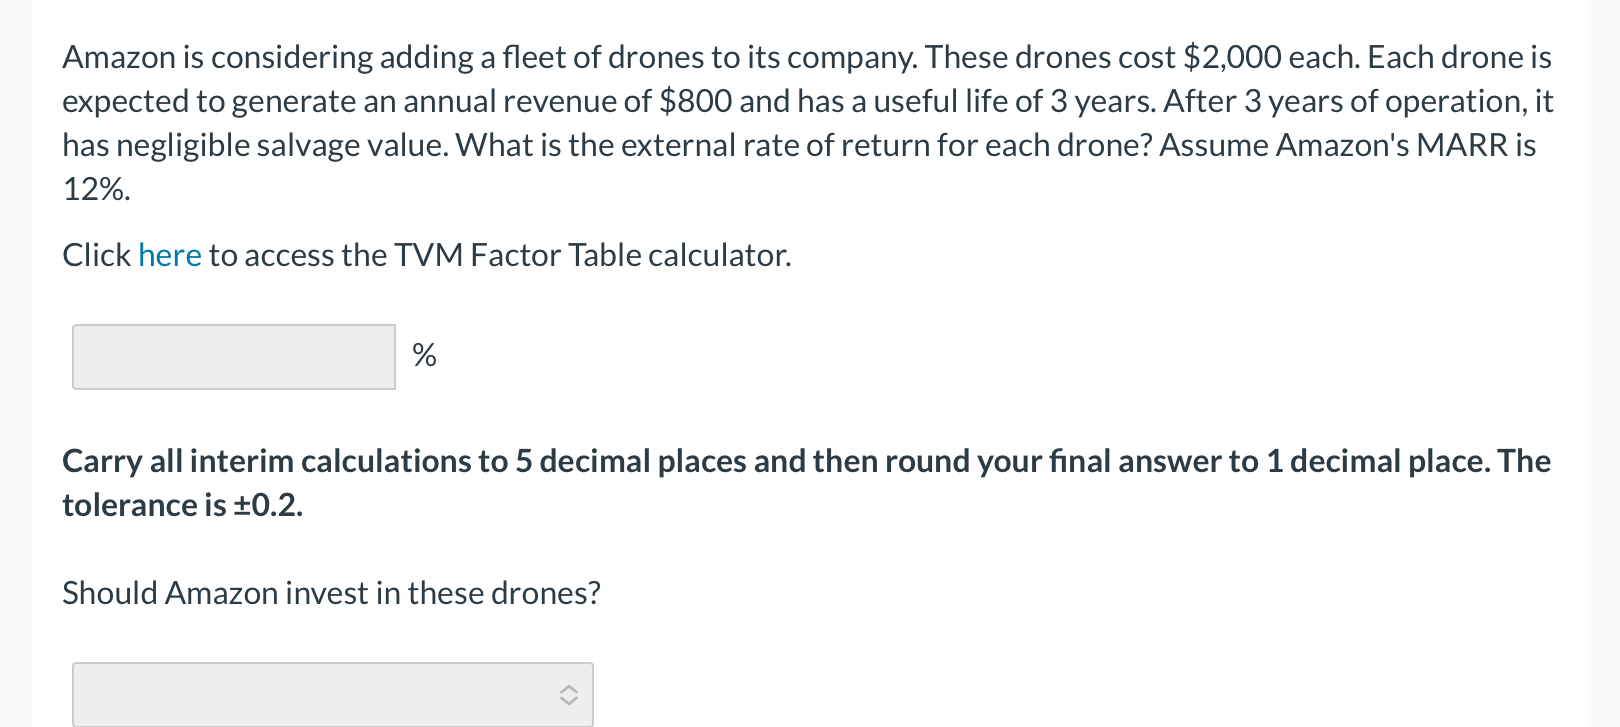This screenshot has height=727, width=1620.
Task: Open the TVM Factor Table calculator link
Action: tap(170, 255)
